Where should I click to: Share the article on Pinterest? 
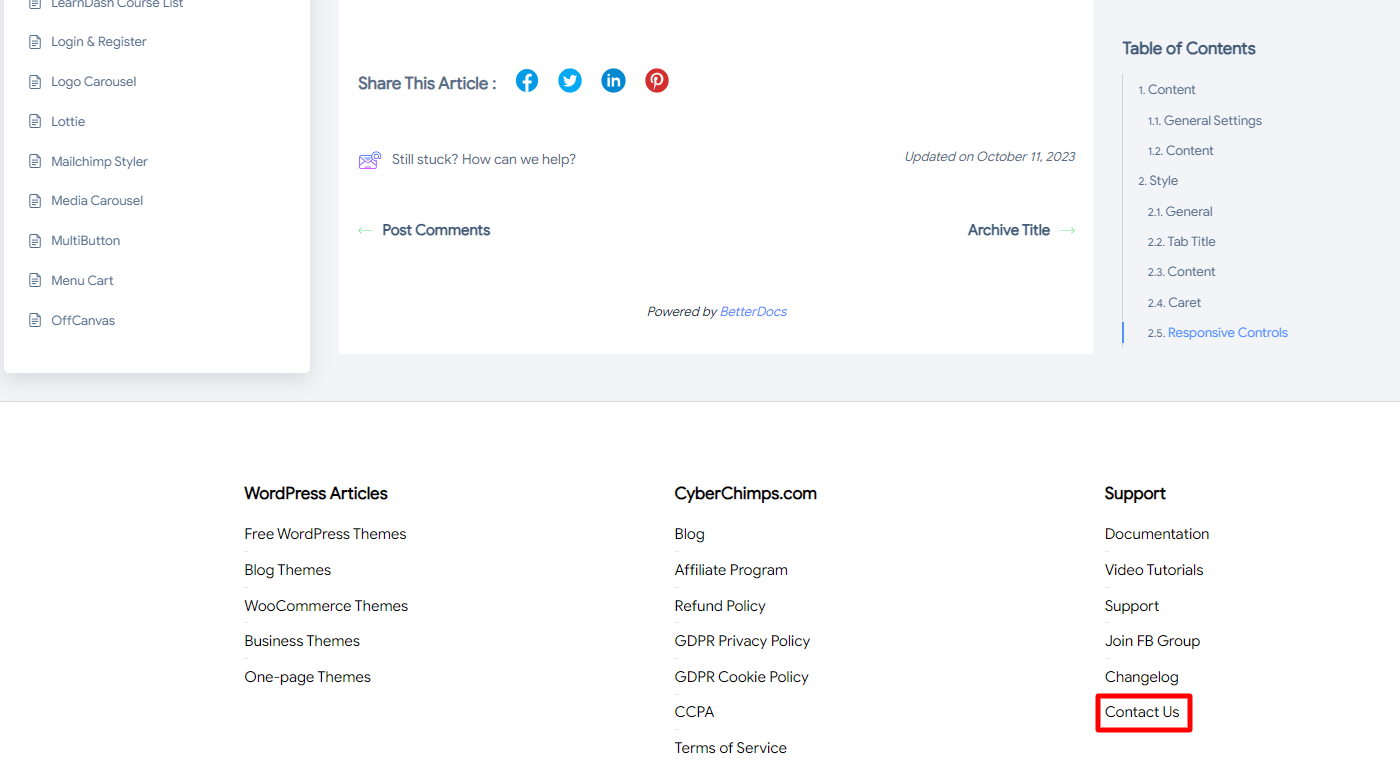click(x=656, y=80)
